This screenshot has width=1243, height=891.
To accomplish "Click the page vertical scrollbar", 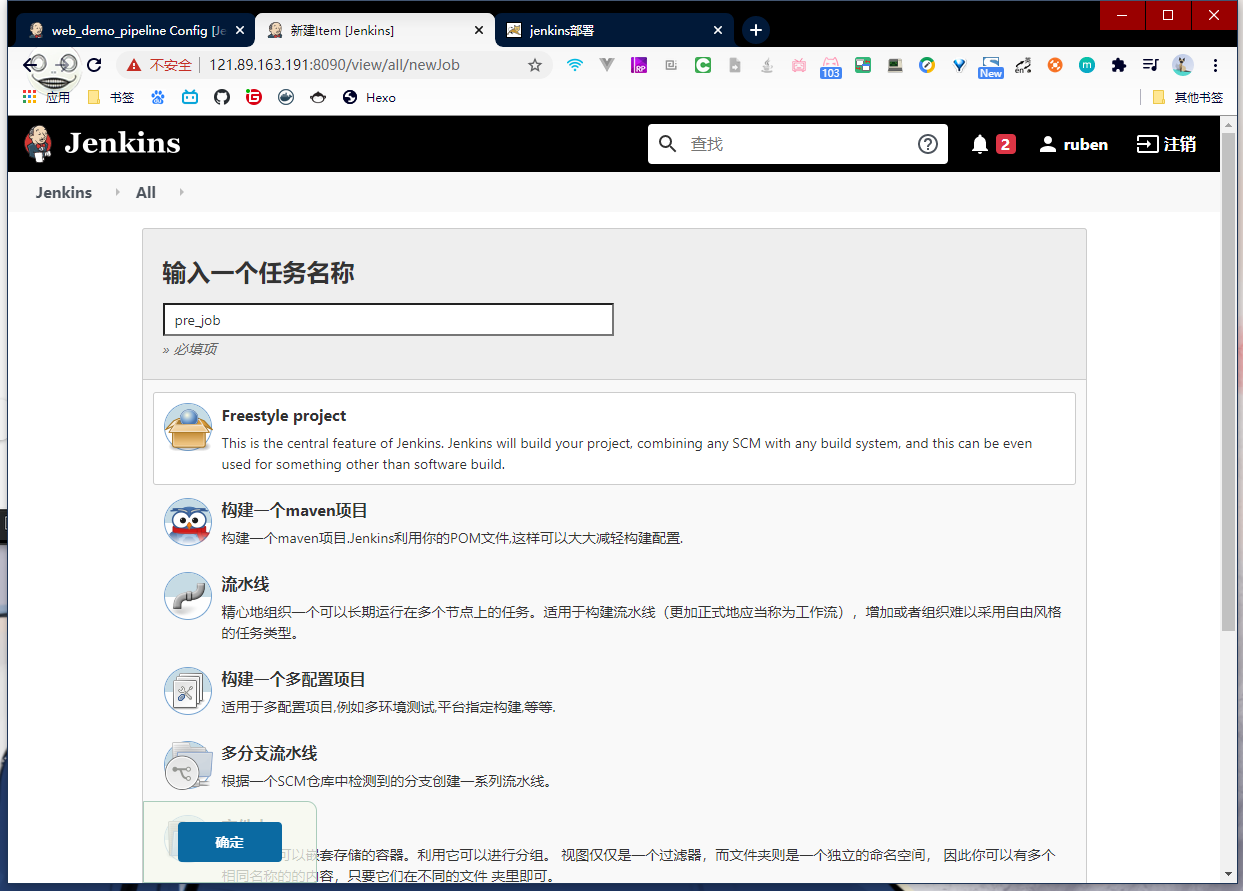I will coord(1229,400).
